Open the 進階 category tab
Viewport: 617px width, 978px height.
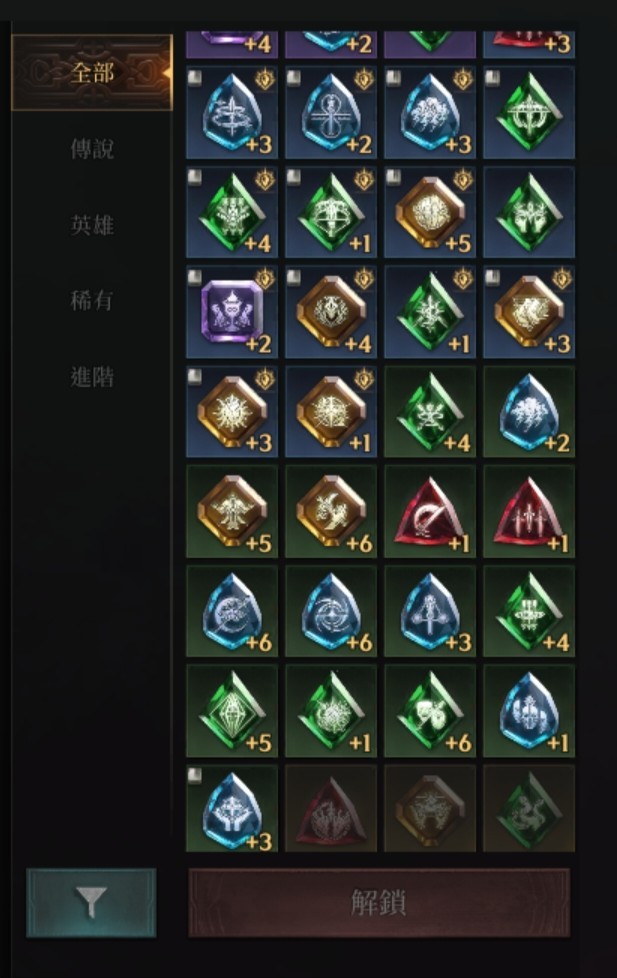pyautogui.click(x=92, y=377)
